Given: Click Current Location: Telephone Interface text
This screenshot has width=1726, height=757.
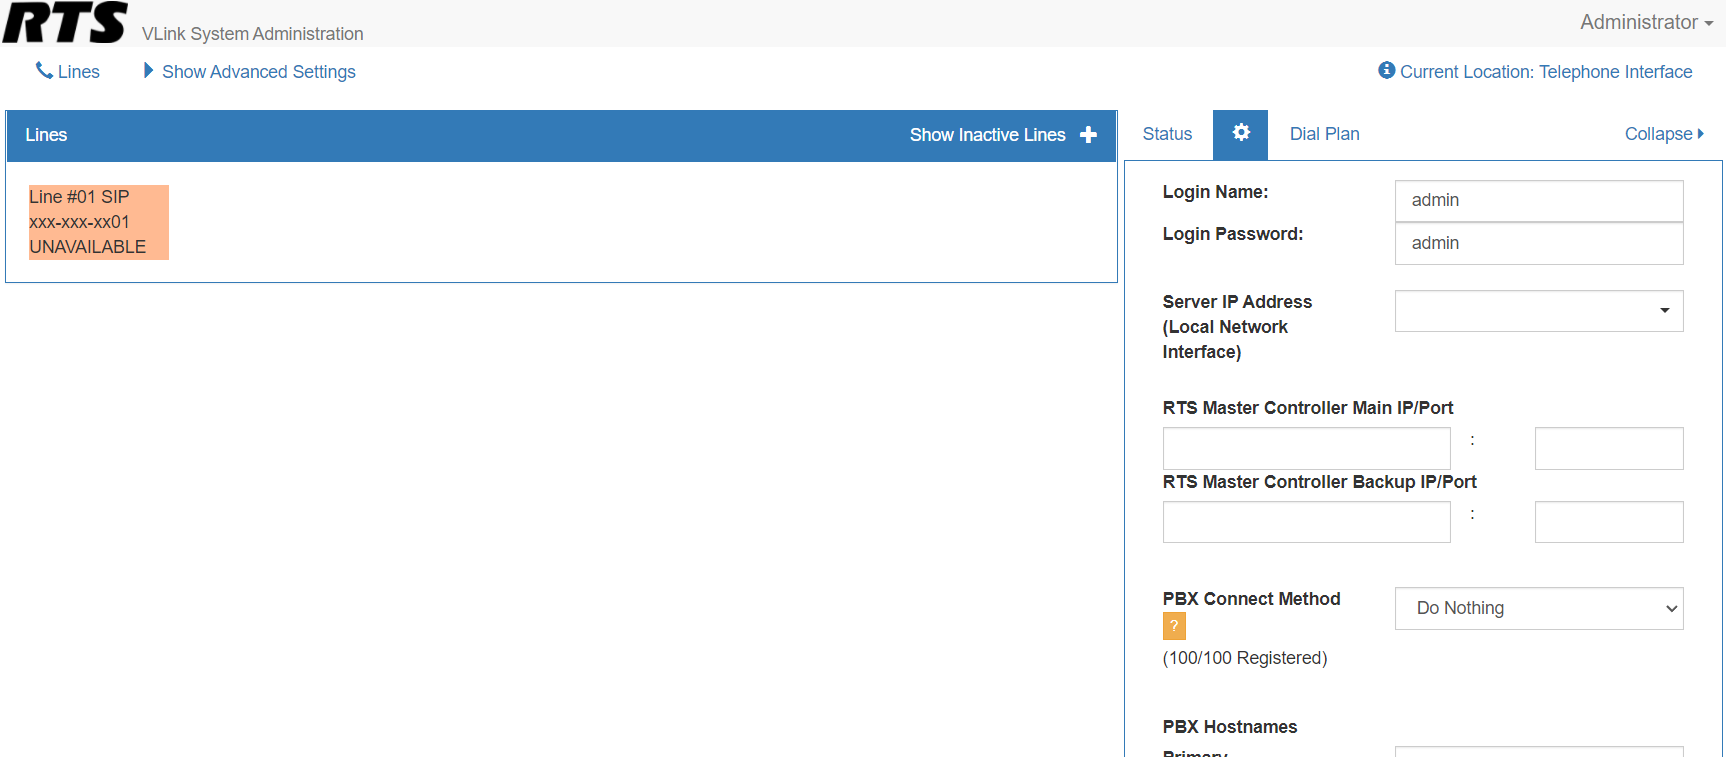Looking at the screenshot, I should [1546, 72].
